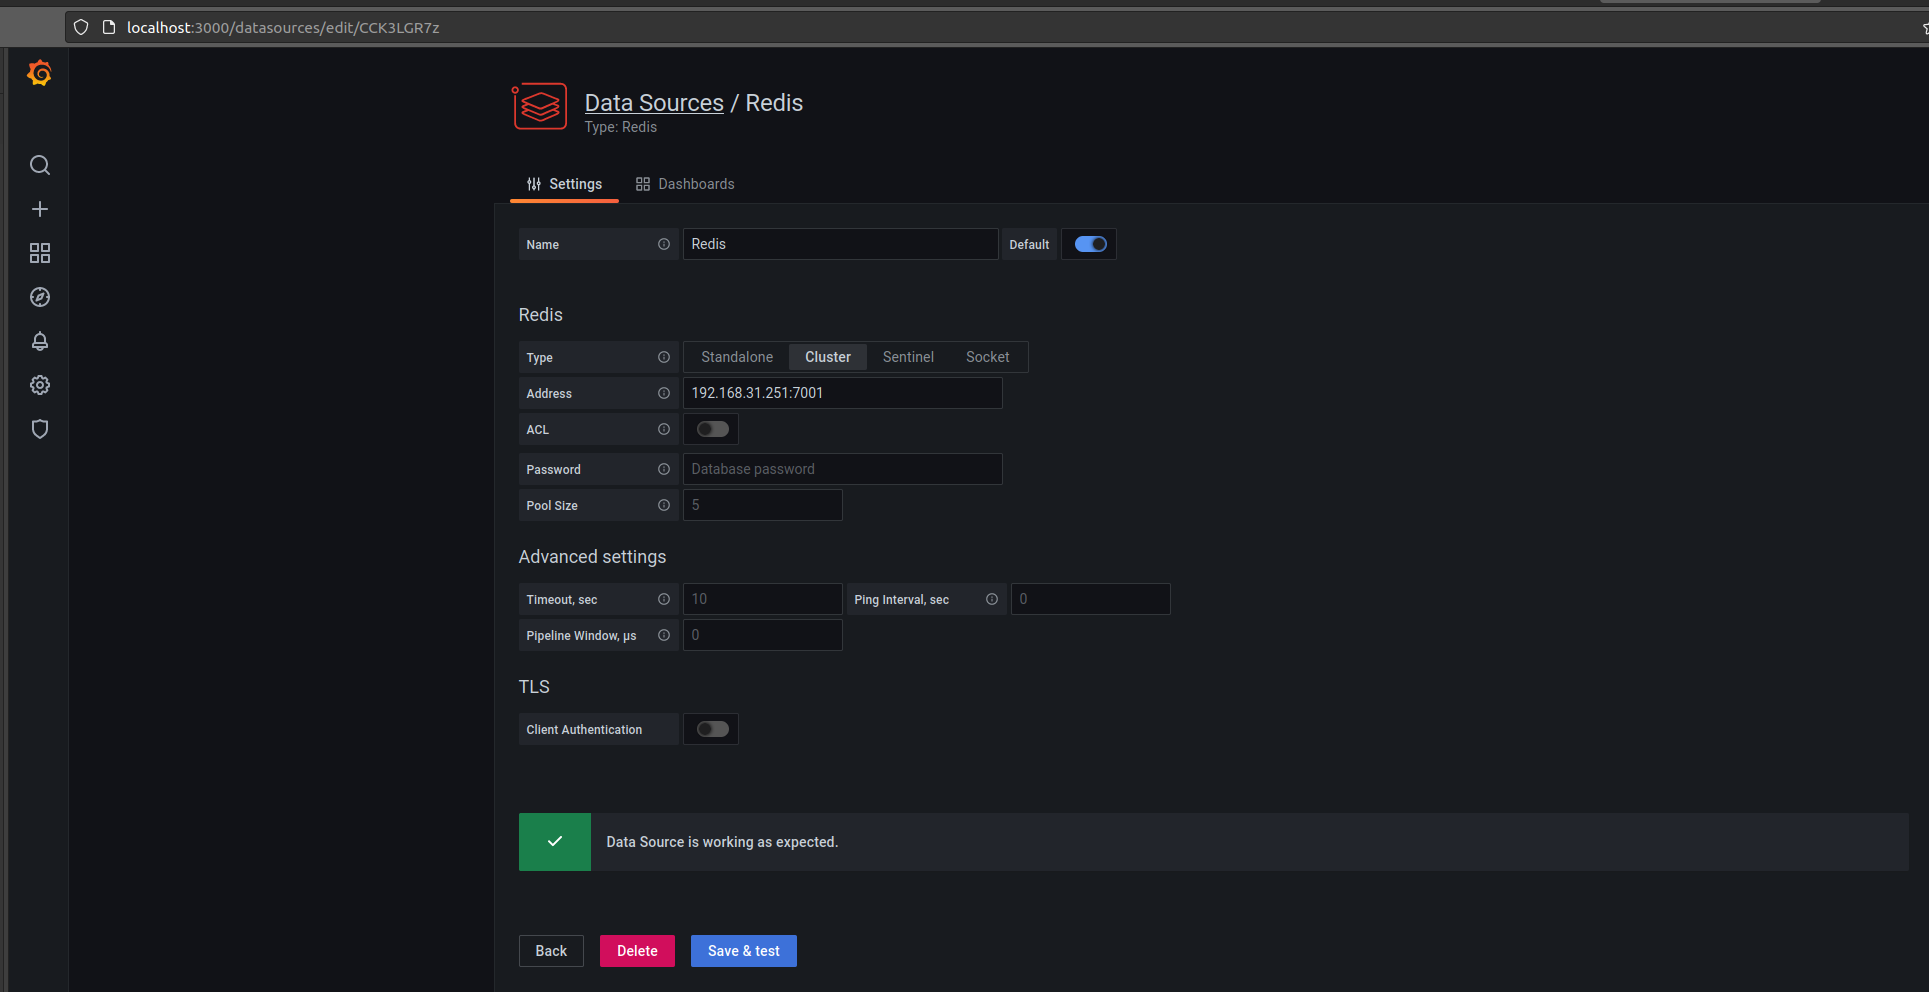
Task: Focus the Ping Interval, sec input
Action: point(1091,599)
